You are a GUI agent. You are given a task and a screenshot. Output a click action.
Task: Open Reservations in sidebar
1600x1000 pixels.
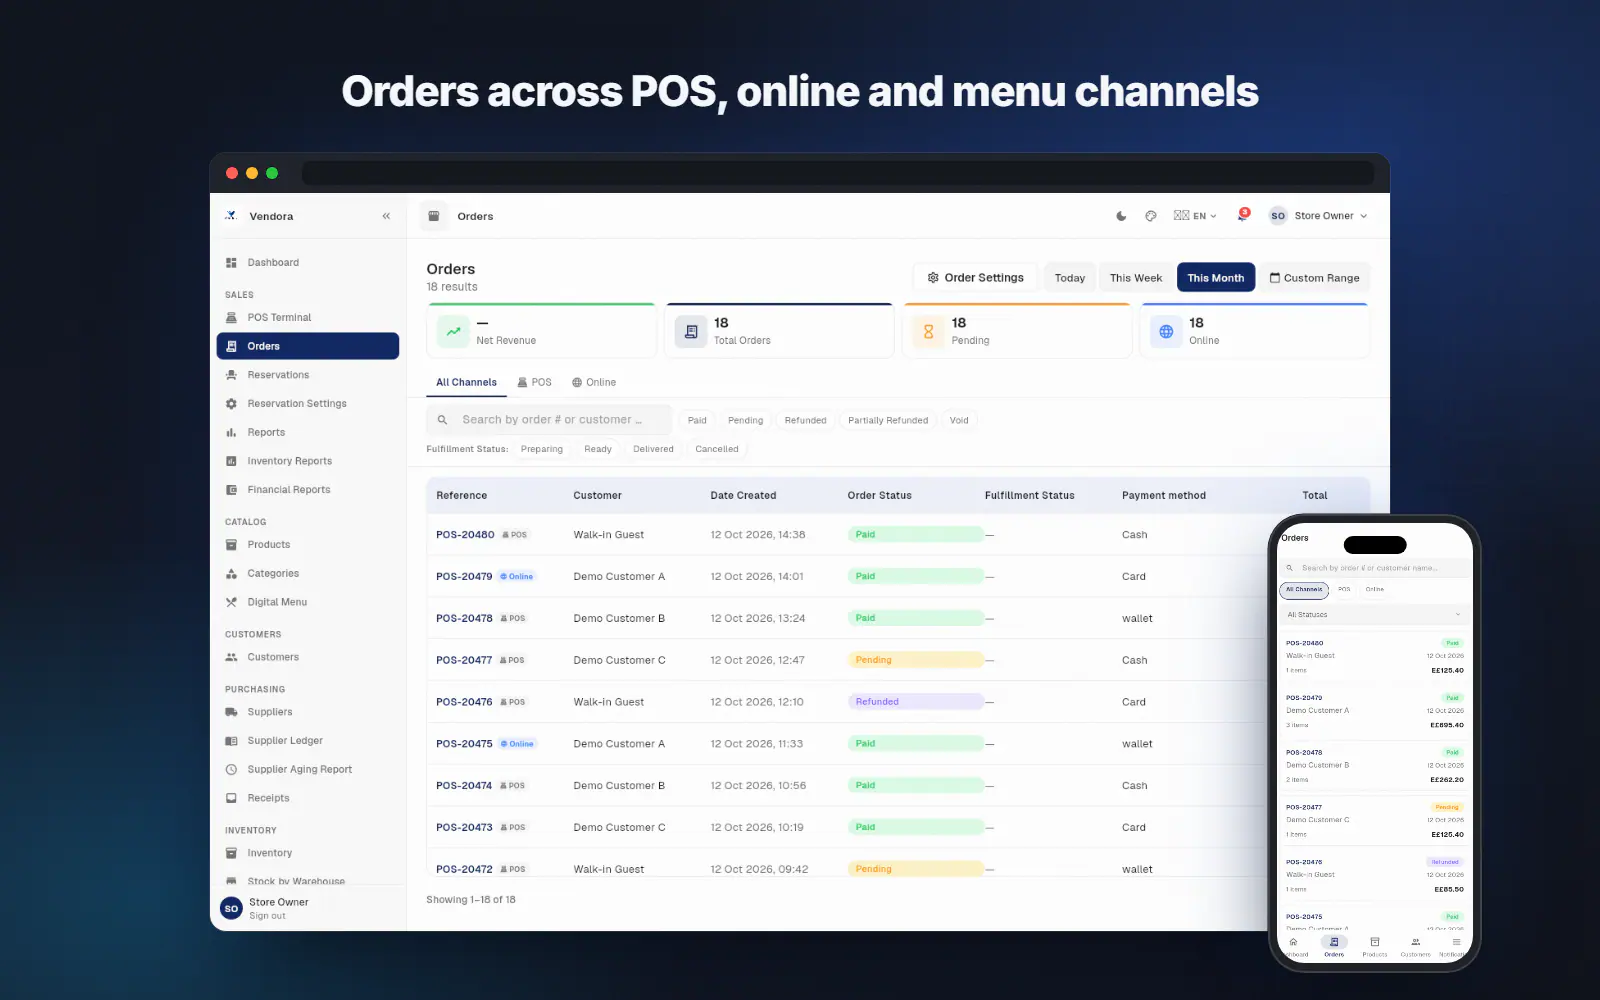pyautogui.click(x=308, y=375)
